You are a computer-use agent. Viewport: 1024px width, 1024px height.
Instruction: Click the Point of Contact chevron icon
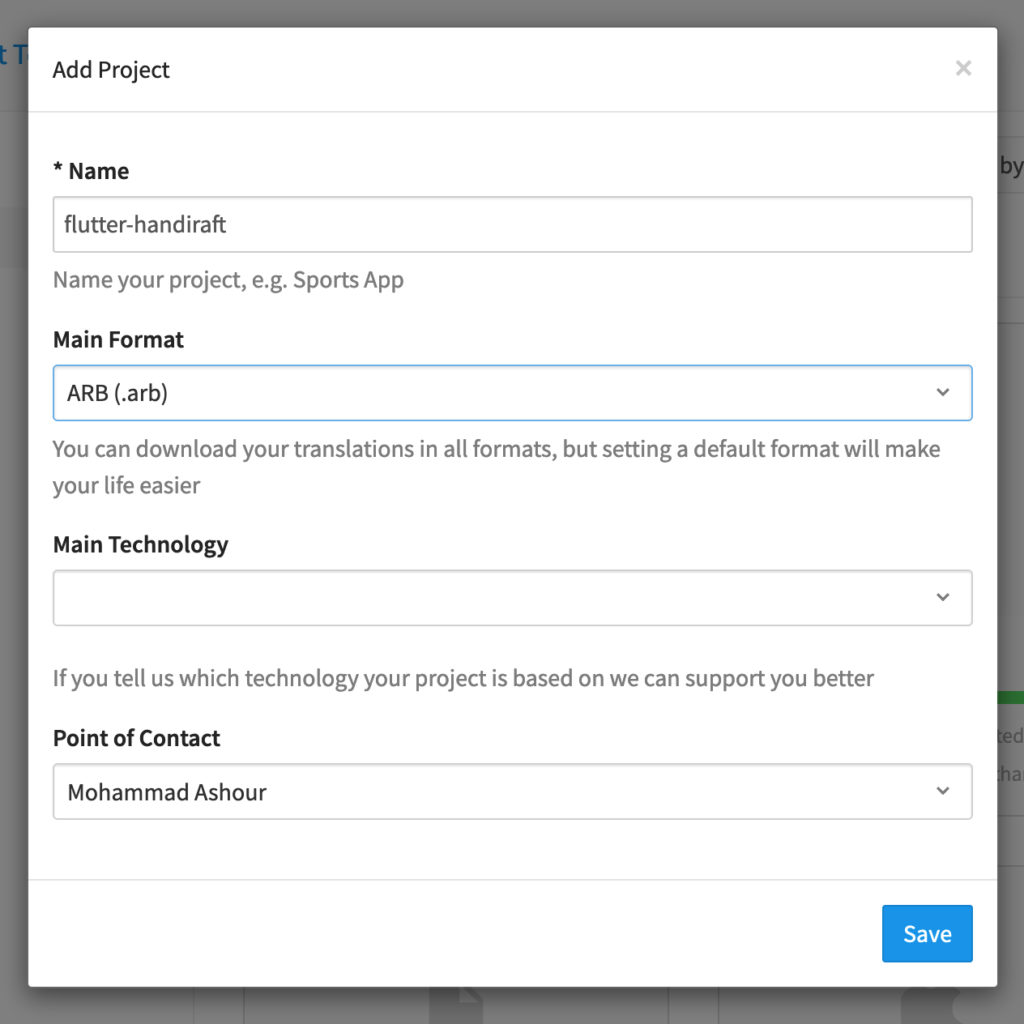point(942,791)
